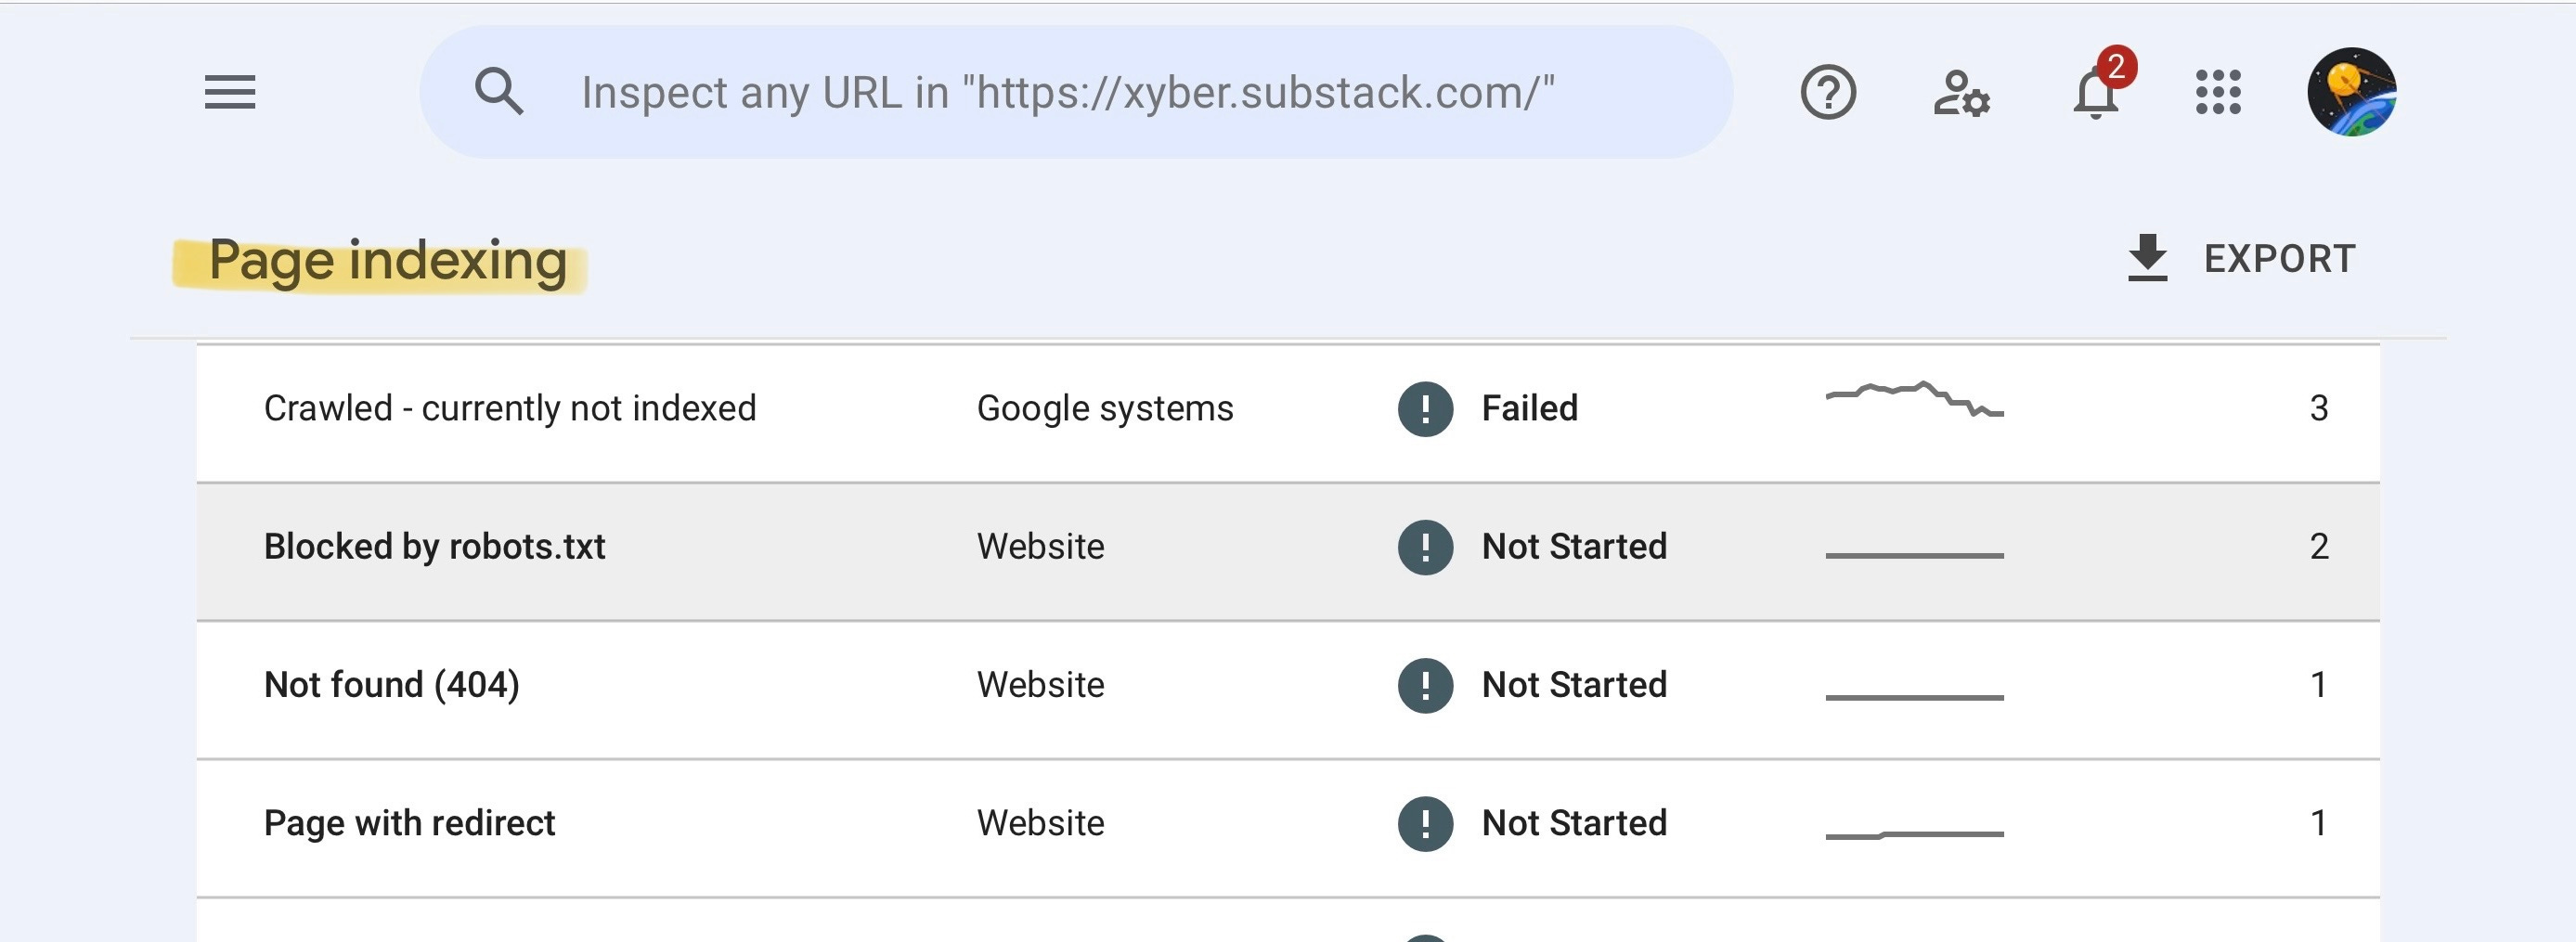The height and width of the screenshot is (942, 2576).
Task: Click the search magnifier icon
Action: pos(499,92)
